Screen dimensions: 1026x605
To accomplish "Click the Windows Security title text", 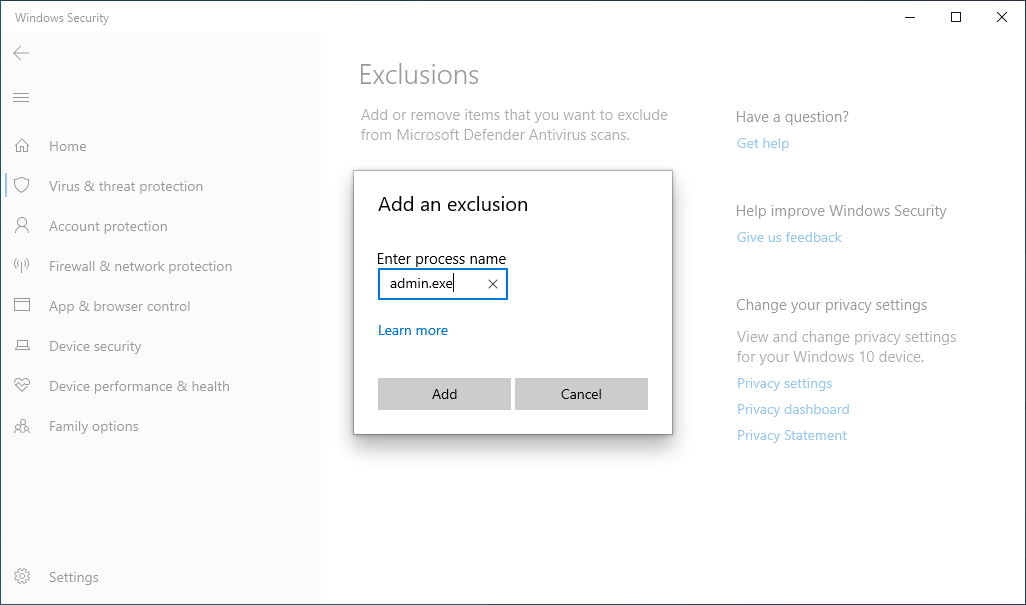I will tap(62, 18).
